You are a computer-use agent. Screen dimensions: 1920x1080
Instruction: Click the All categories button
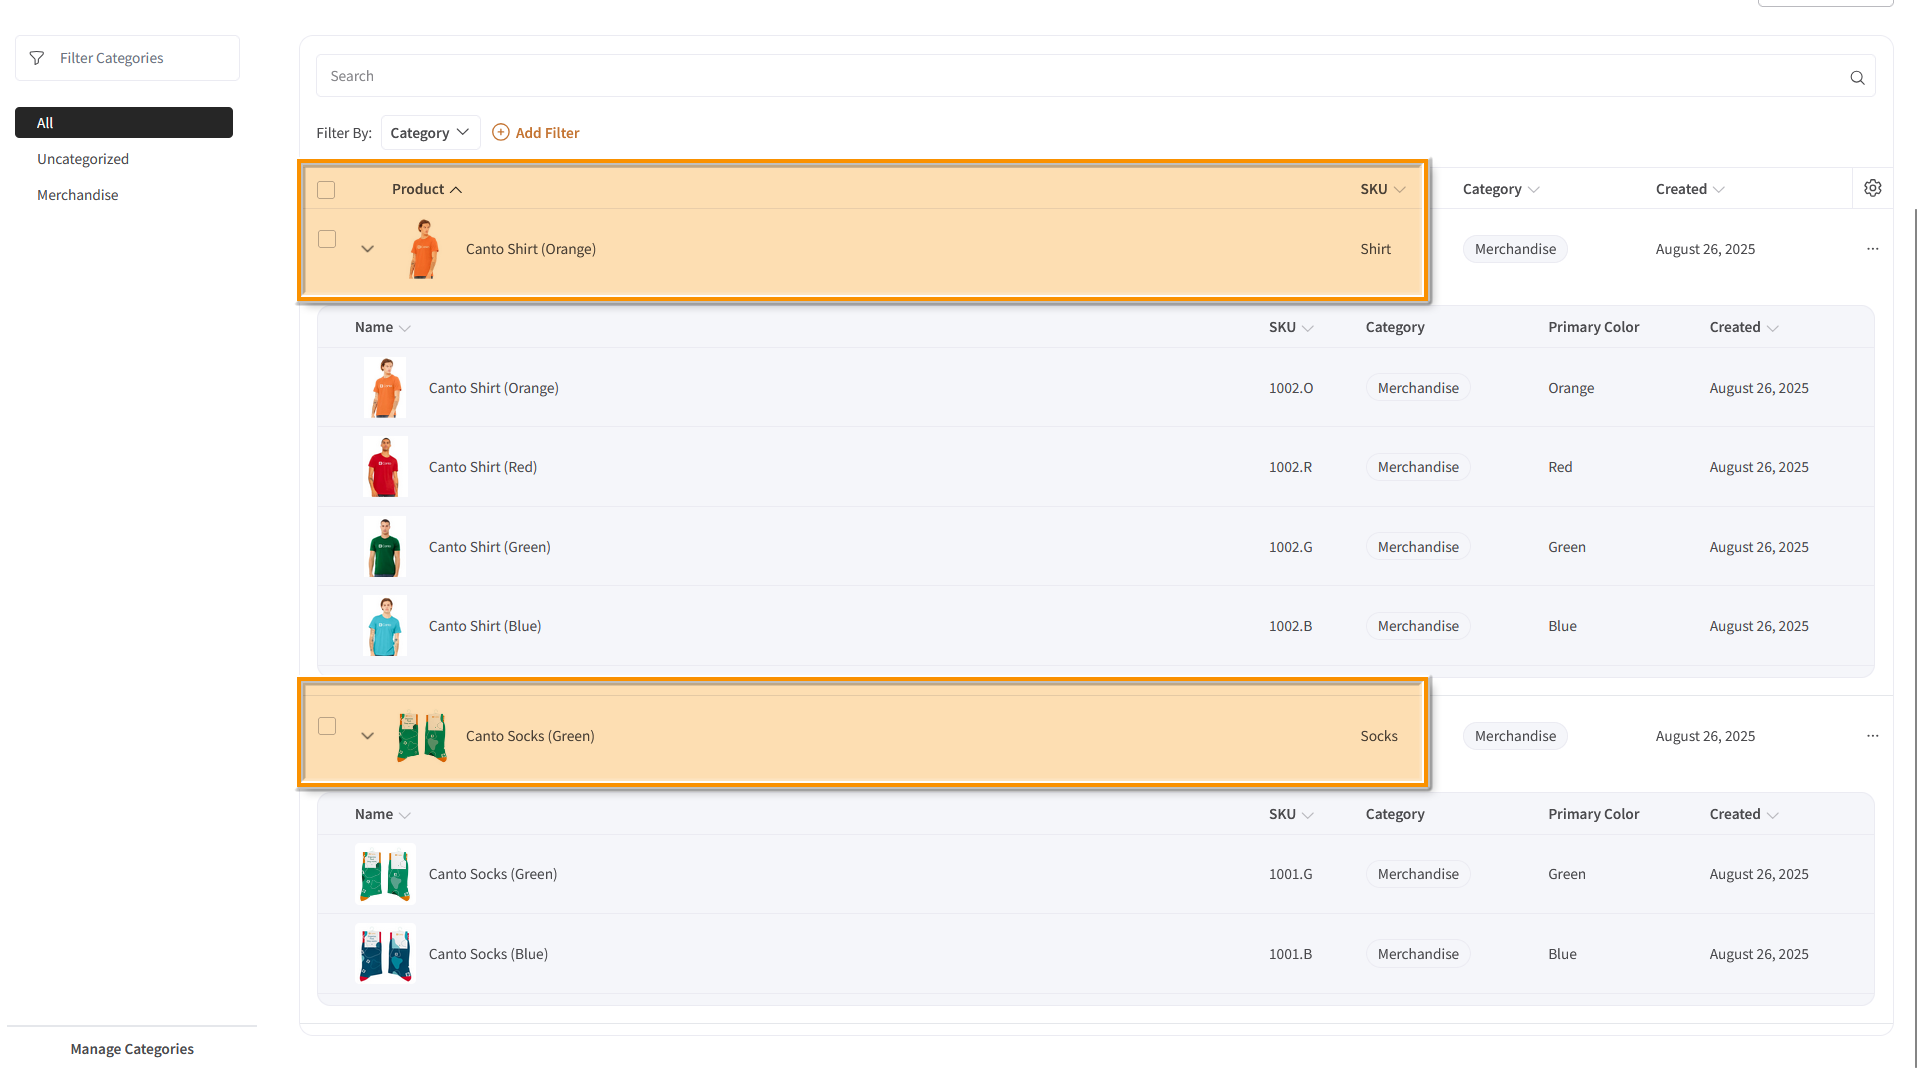coord(124,123)
